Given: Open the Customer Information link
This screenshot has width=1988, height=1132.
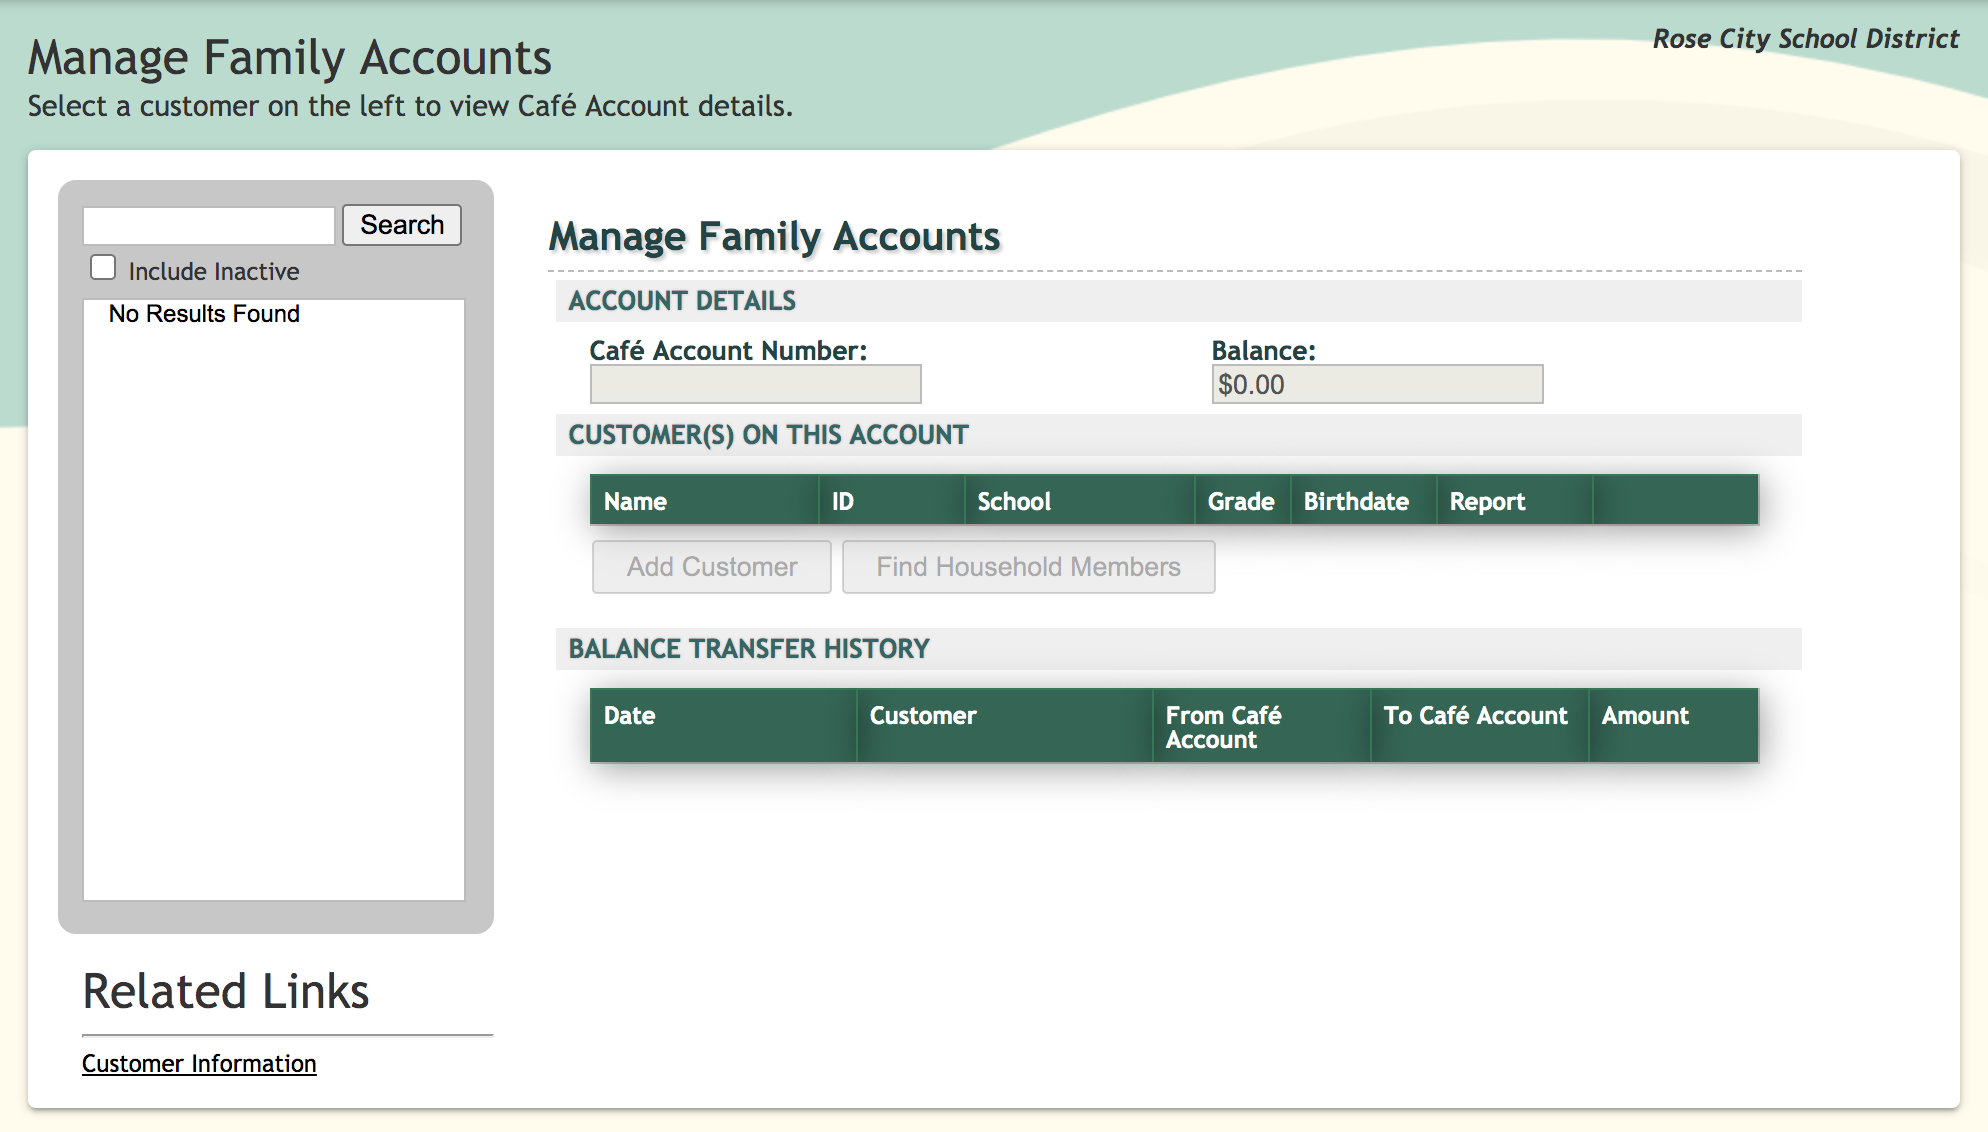Looking at the screenshot, I should point(199,1063).
